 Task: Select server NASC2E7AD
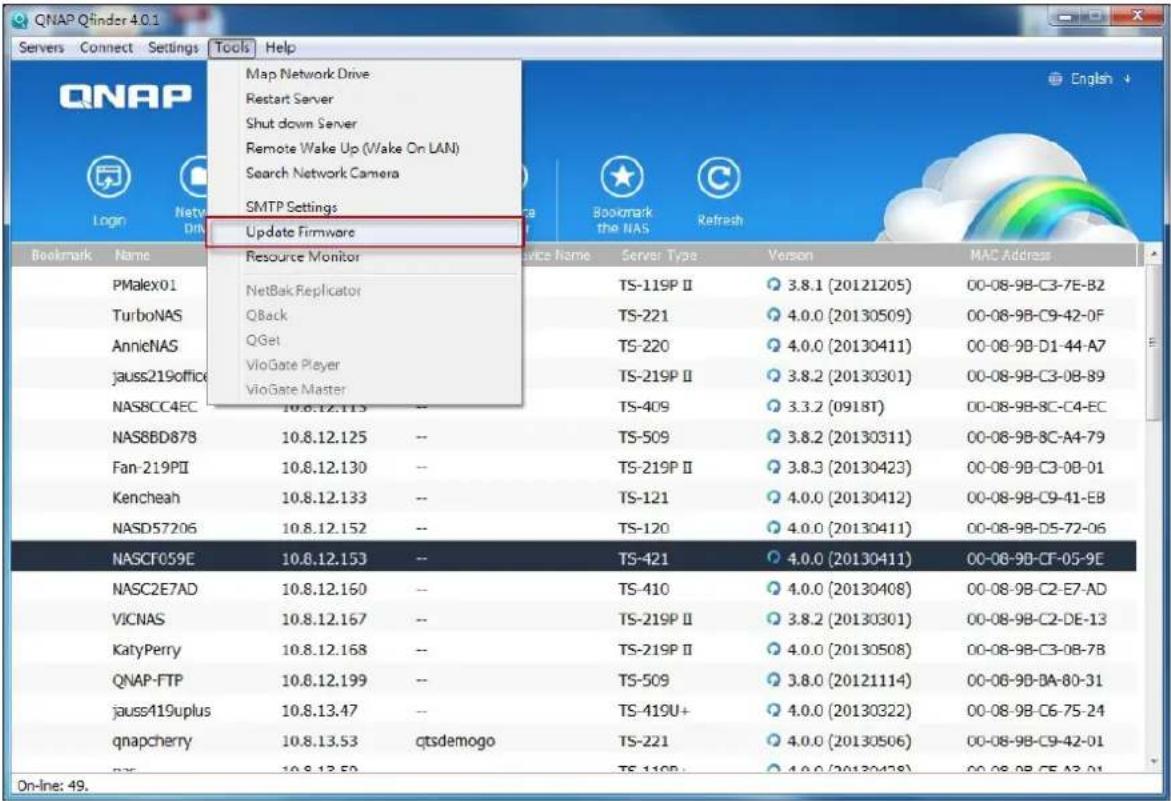(x=574, y=588)
